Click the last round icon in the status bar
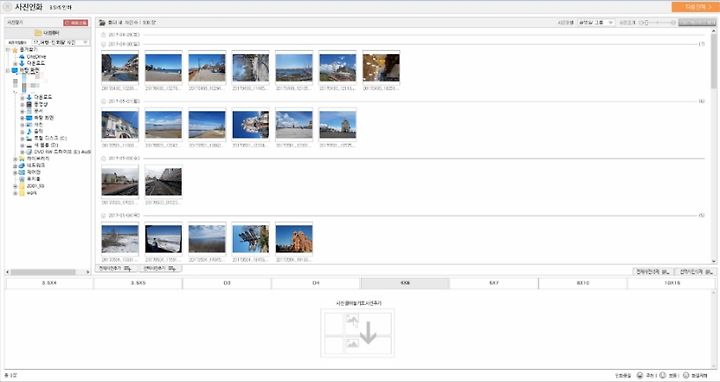The width and height of the screenshot is (720, 382). click(686, 375)
